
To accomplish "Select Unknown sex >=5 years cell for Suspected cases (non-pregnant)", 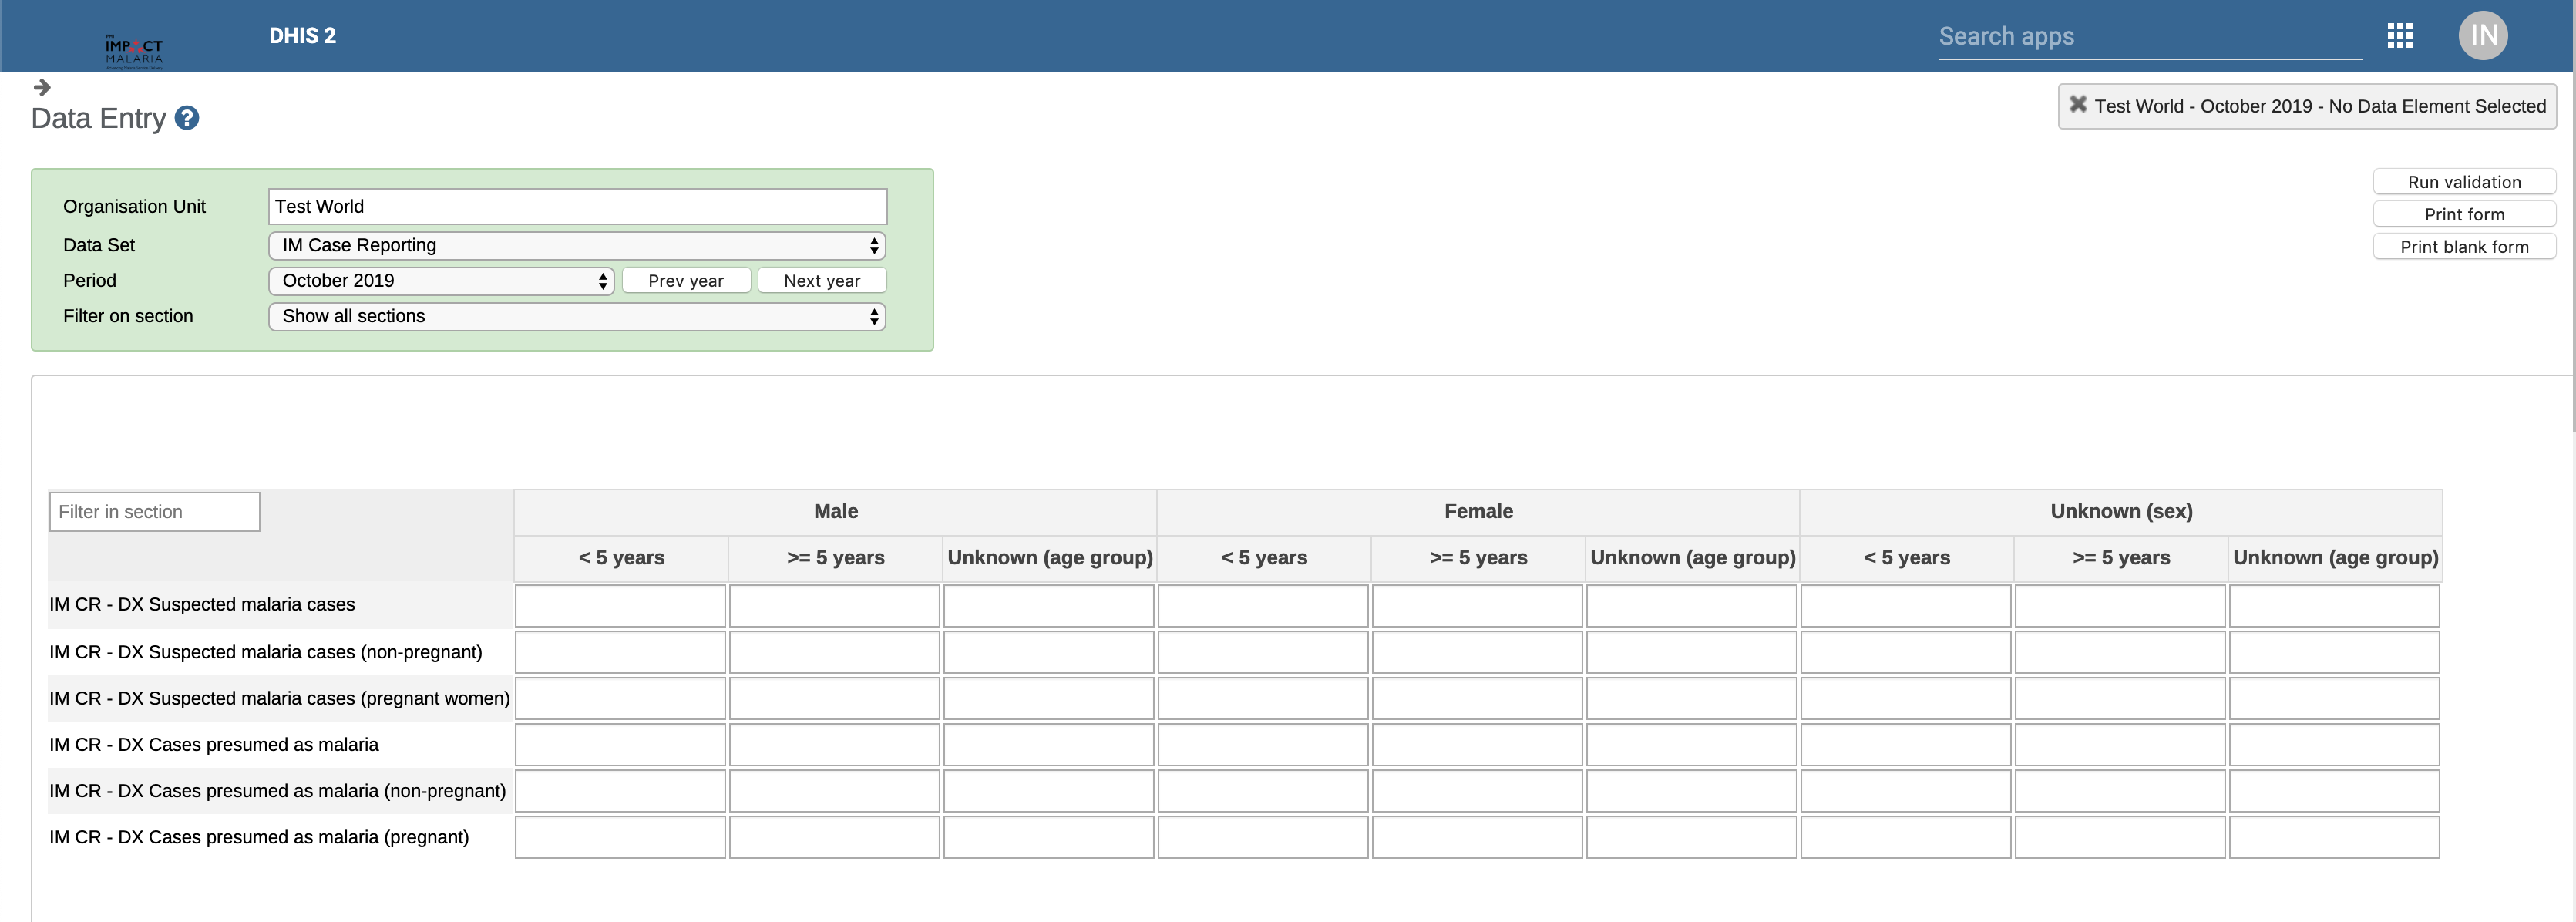I will tap(2120, 652).
